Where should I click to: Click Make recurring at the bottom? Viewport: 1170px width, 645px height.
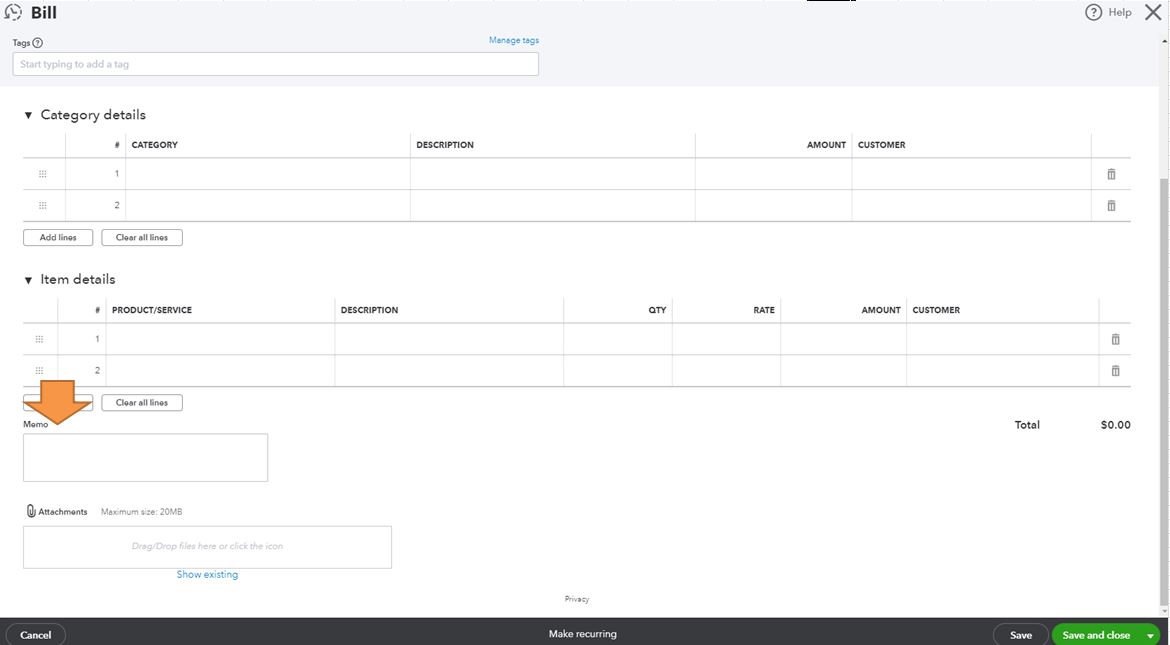(583, 633)
